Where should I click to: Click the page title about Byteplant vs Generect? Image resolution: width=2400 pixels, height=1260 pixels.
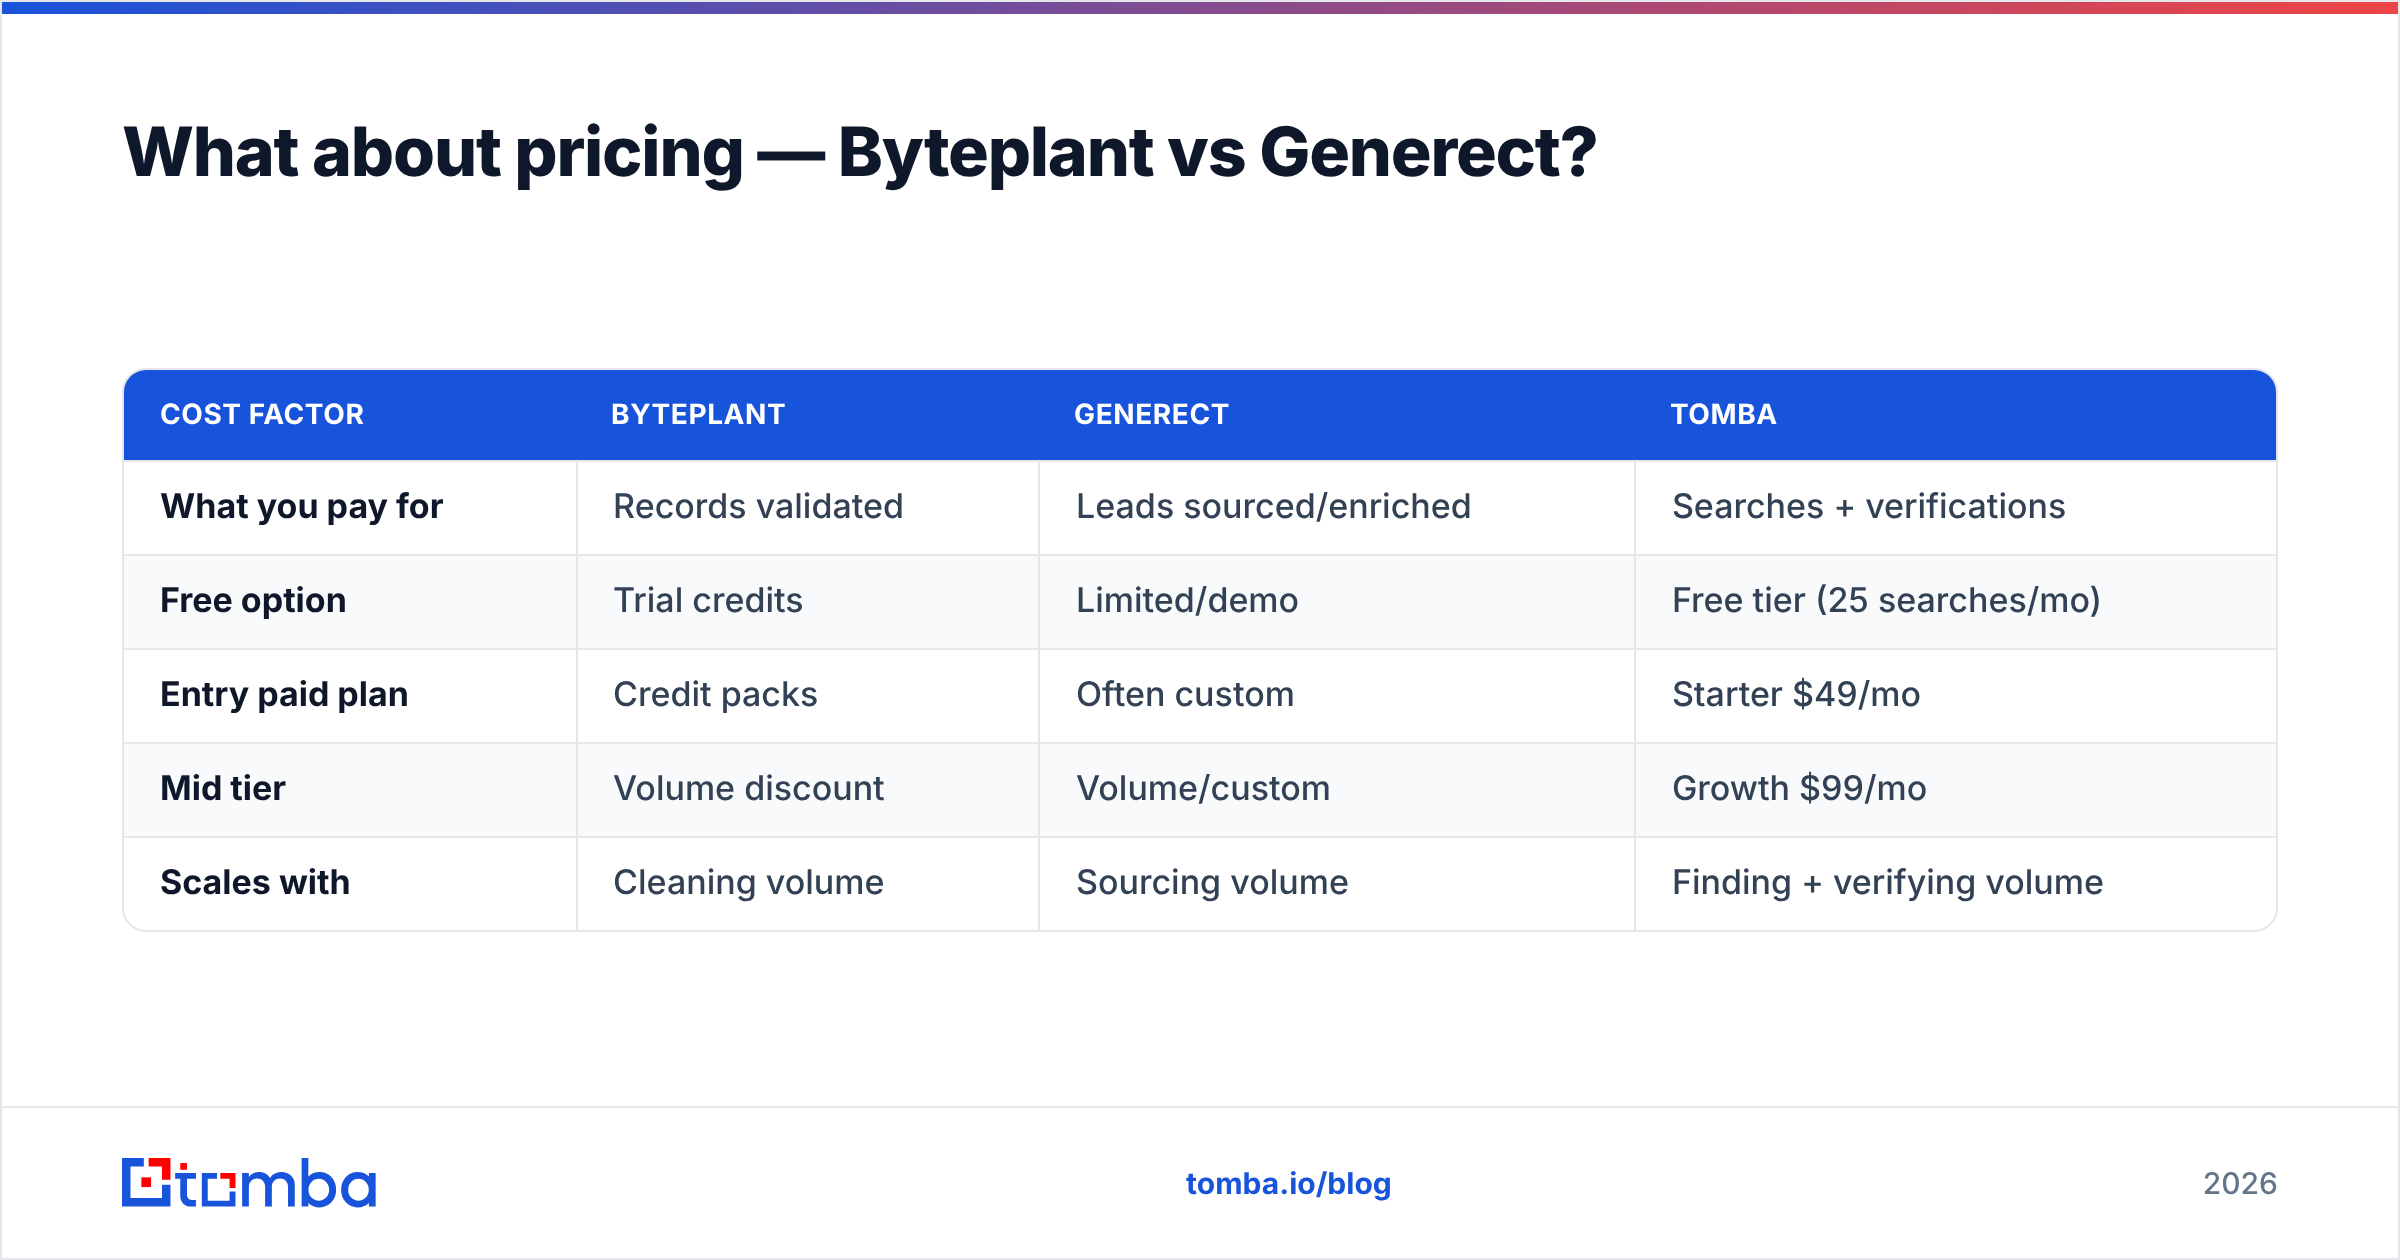pyautogui.click(x=860, y=153)
